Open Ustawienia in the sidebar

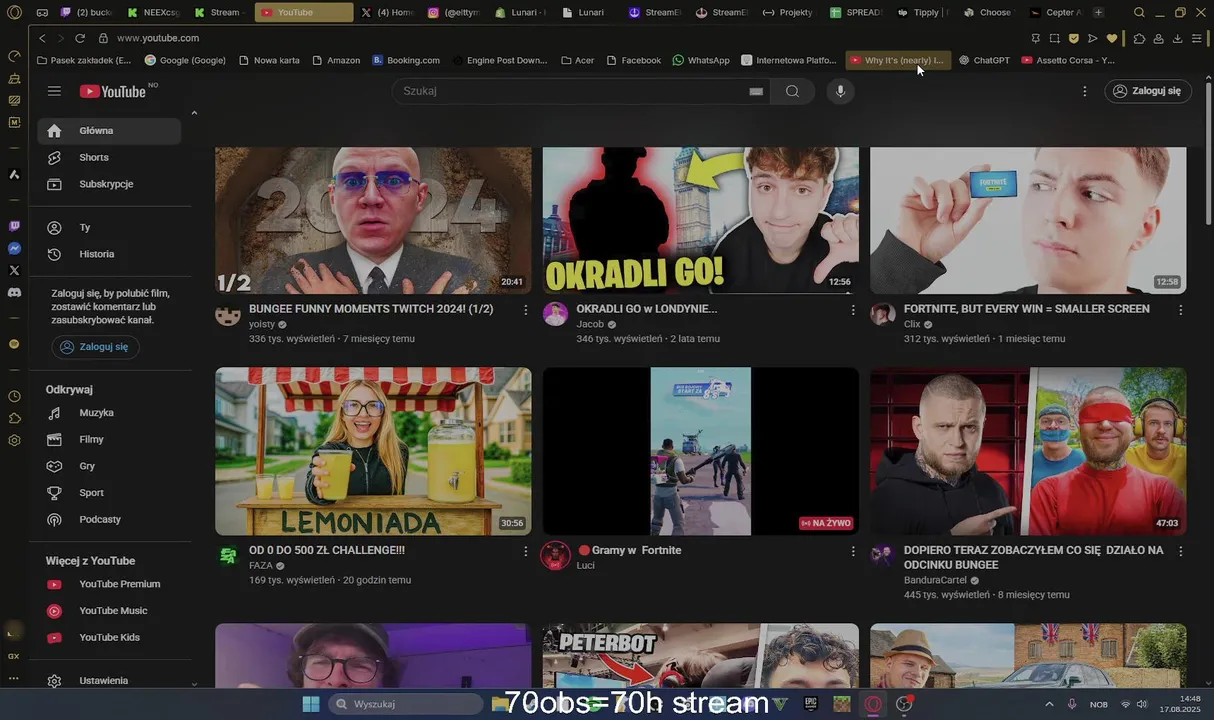pos(110,681)
